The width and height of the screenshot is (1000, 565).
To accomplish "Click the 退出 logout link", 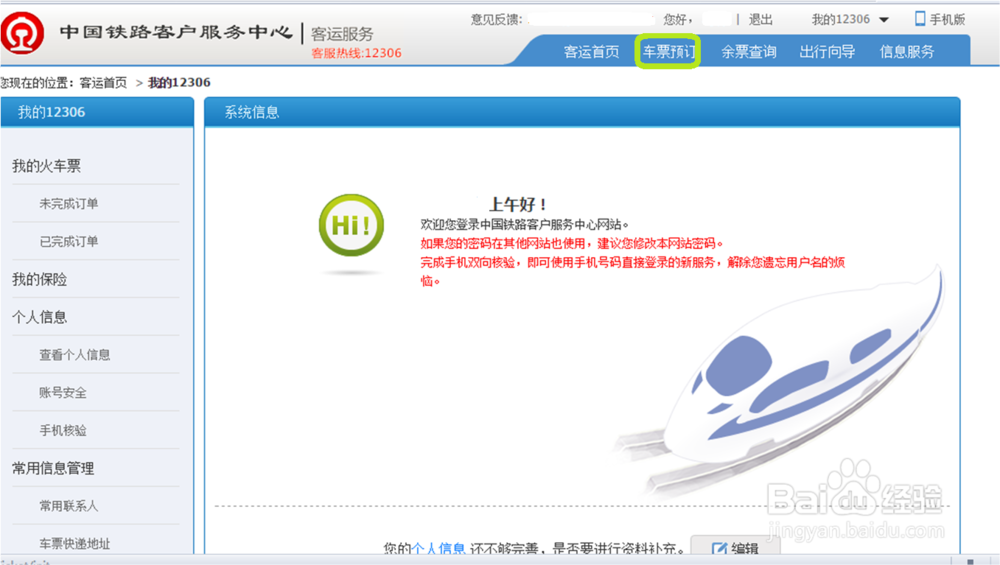I will click(760, 20).
